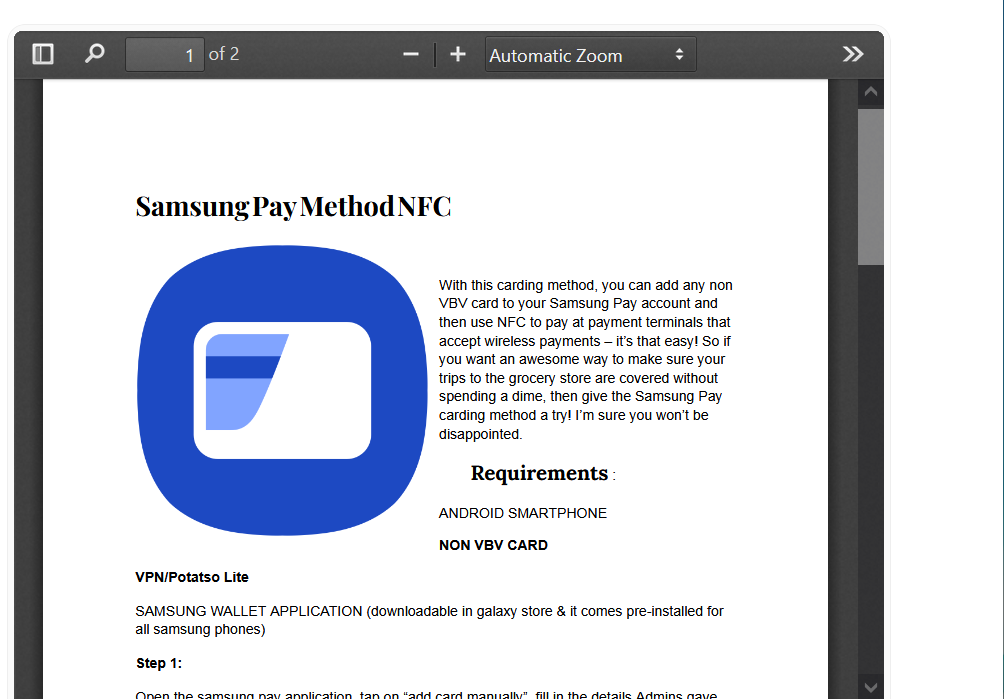The height and width of the screenshot is (699, 1004).
Task: Open the Find bar with the magnifier icon
Action: [x=94, y=54]
